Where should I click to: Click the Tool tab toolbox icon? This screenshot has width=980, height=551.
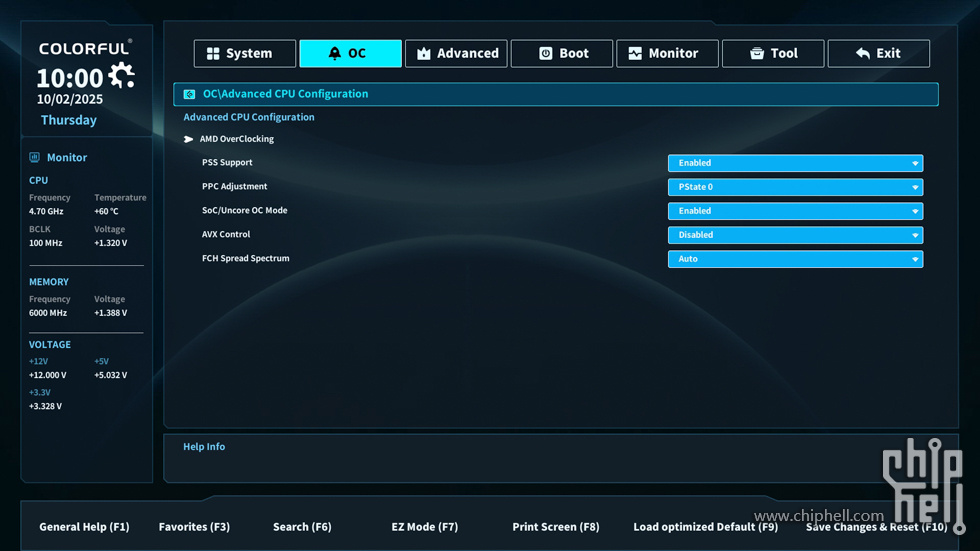[757, 53]
